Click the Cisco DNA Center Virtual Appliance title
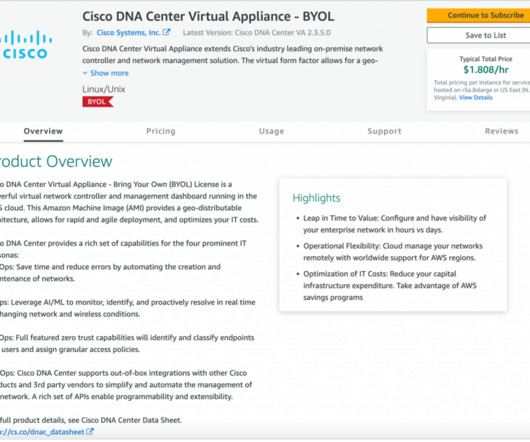The height and width of the screenshot is (442, 530). click(x=208, y=16)
